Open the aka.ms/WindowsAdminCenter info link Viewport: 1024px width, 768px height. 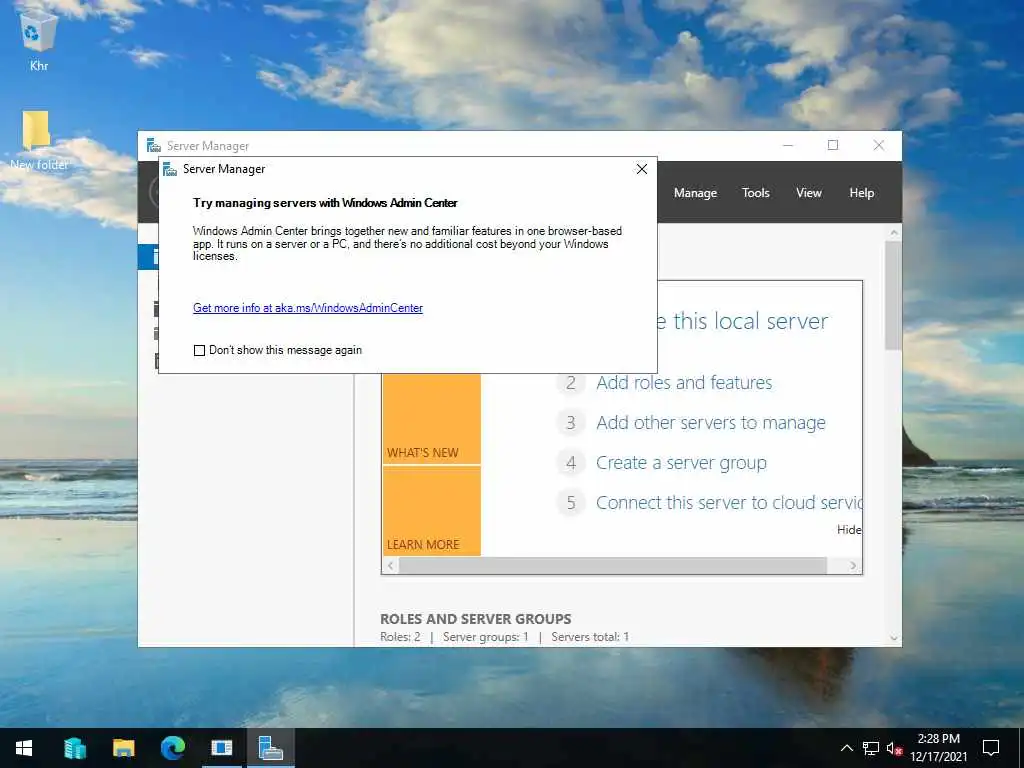pos(308,308)
